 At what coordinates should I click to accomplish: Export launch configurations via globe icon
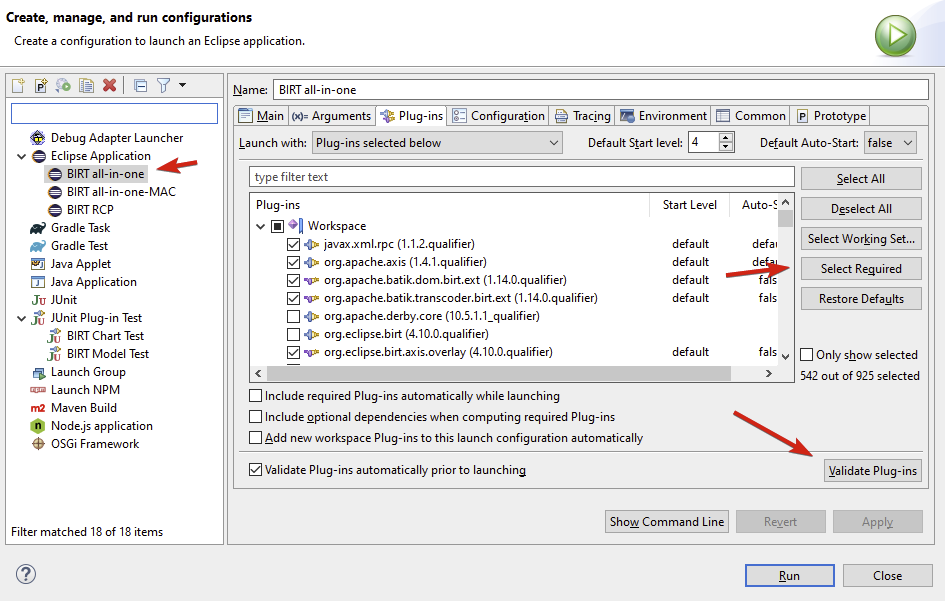[62, 85]
